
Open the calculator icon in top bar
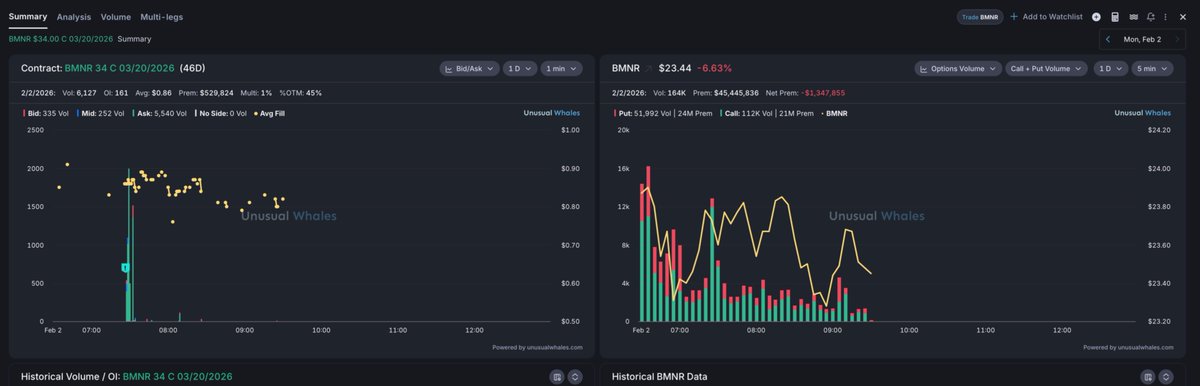pyautogui.click(x=1114, y=17)
